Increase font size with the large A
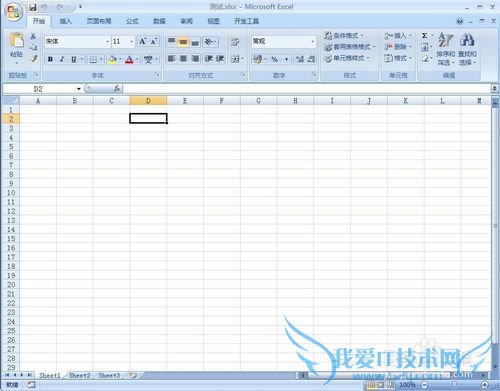Viewport: 500px width, 391px height. (x=143, y=41)
